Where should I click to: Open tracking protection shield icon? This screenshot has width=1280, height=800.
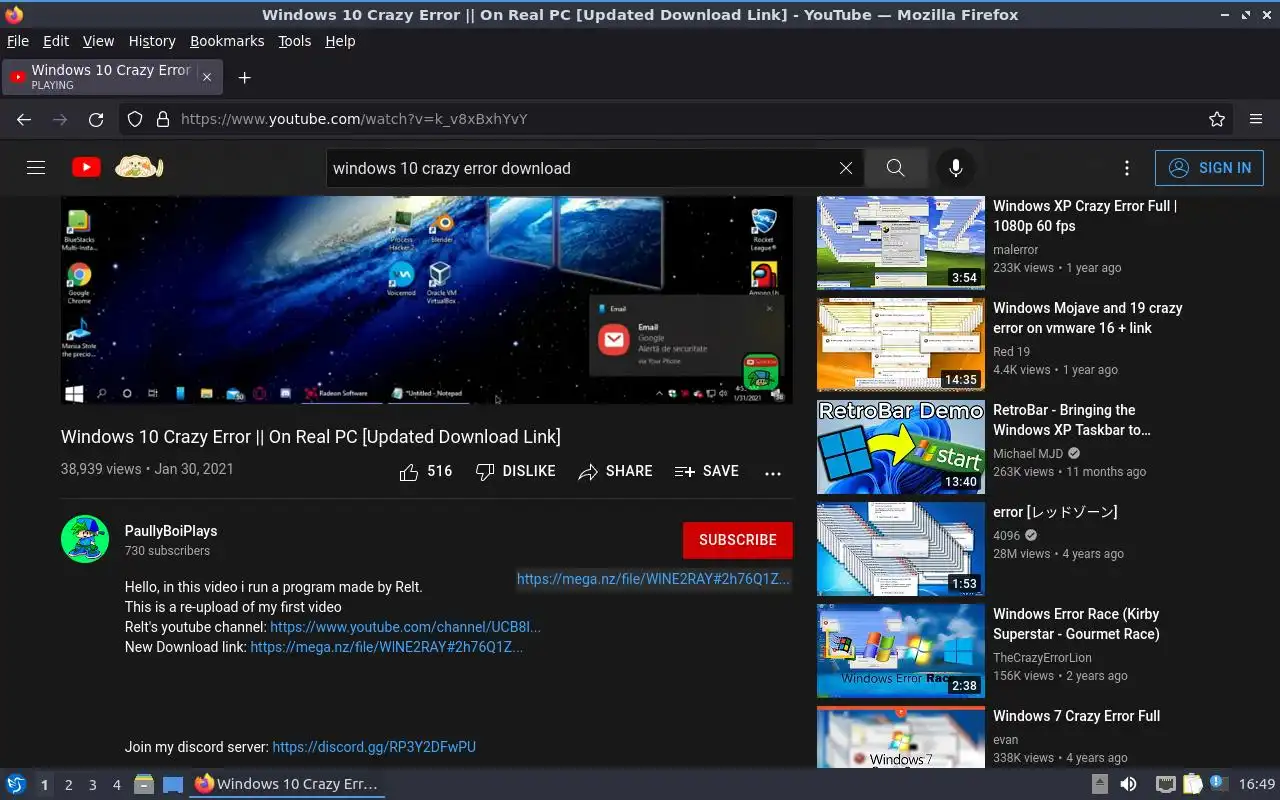[x=135, y=119]
